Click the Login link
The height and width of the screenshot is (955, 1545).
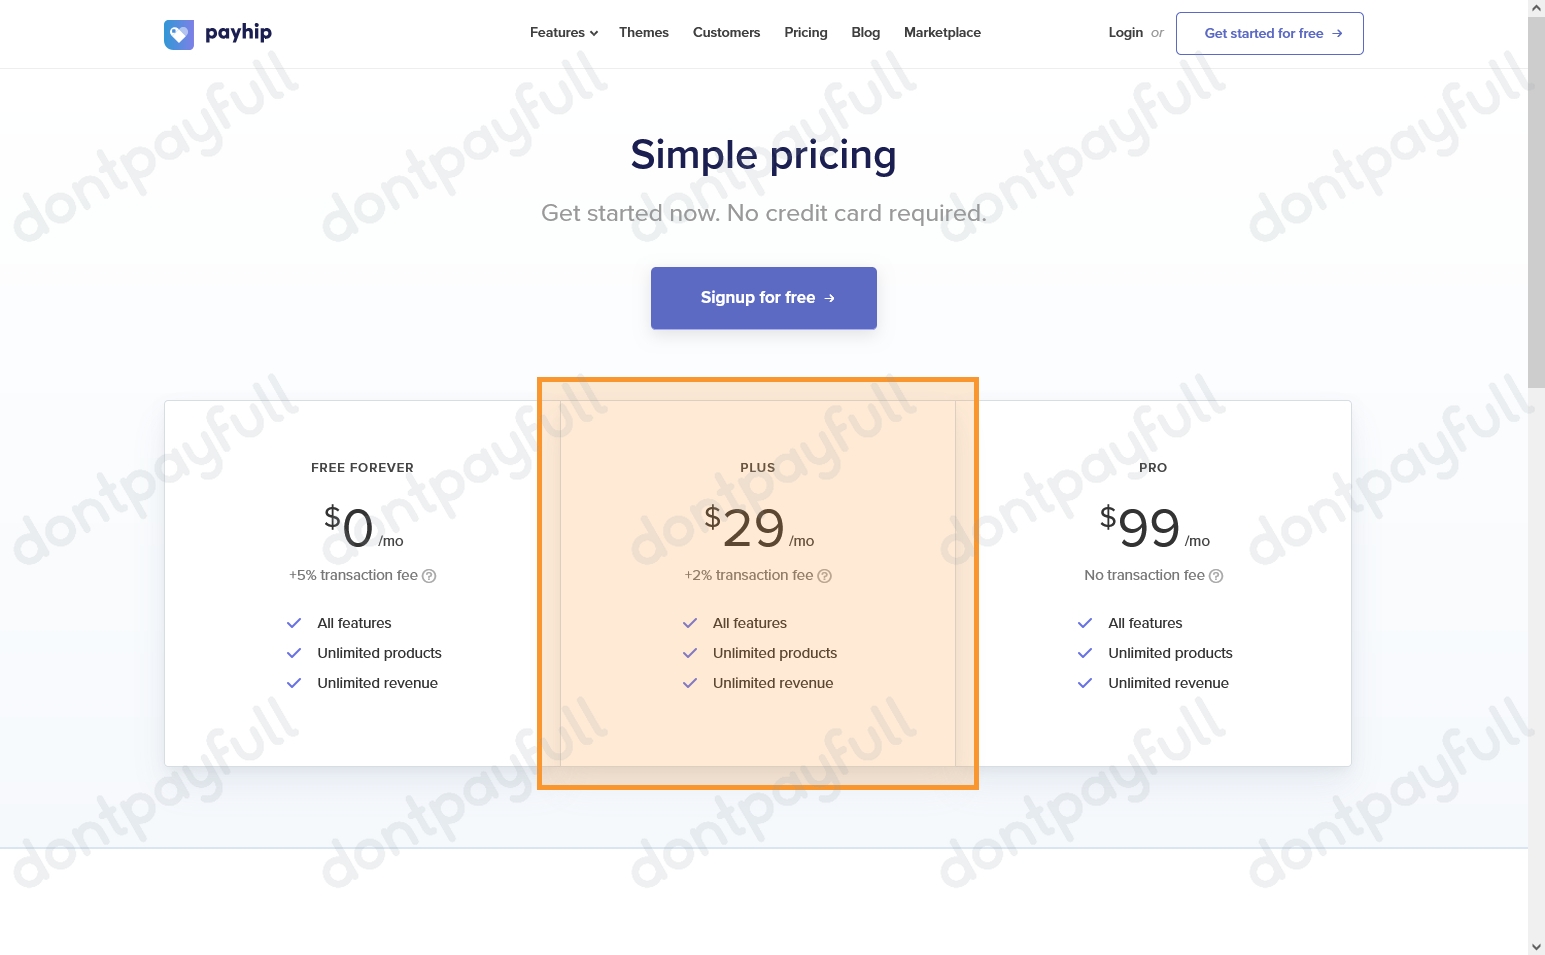pyautogui.click(x=1125, y=32)
